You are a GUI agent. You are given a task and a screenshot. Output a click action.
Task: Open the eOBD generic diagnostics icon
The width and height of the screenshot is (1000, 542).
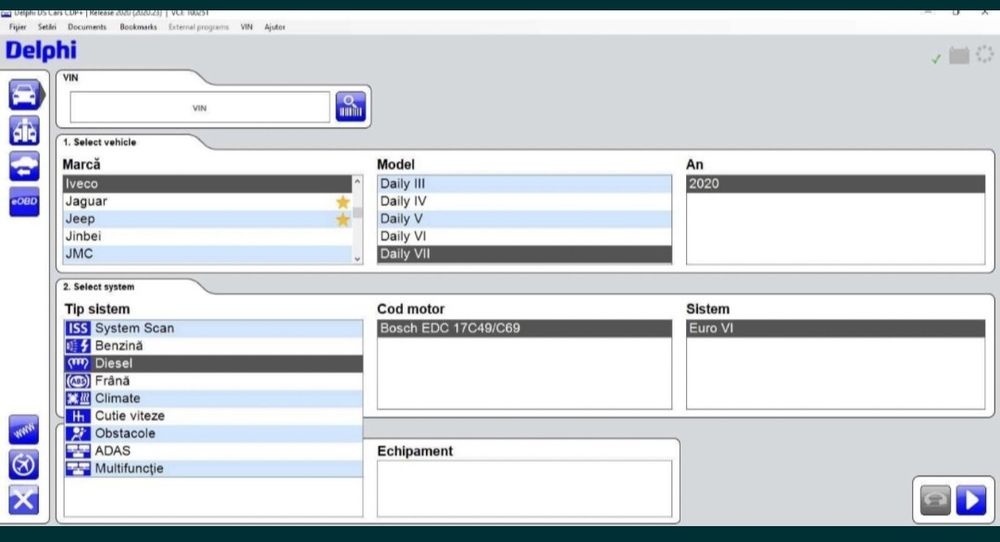(x=24, y=201)
